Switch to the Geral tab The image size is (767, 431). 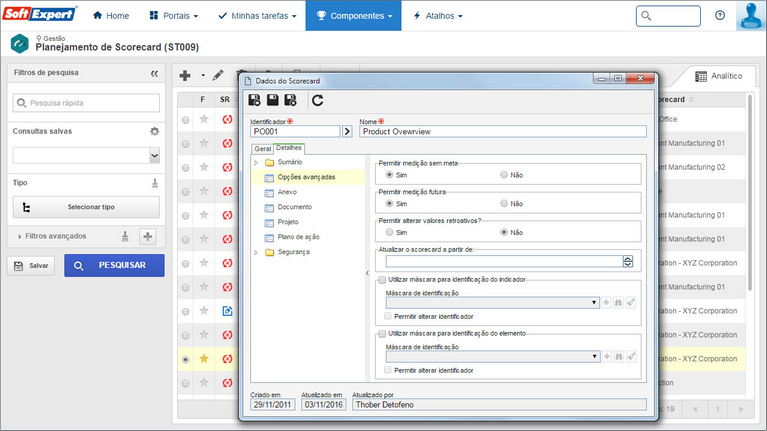tap(262, 149)
